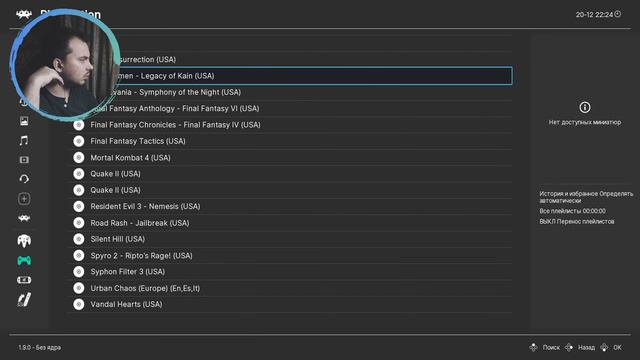Click the info icon above thumbnail message

pyautogui.click(x=584, y=107)
